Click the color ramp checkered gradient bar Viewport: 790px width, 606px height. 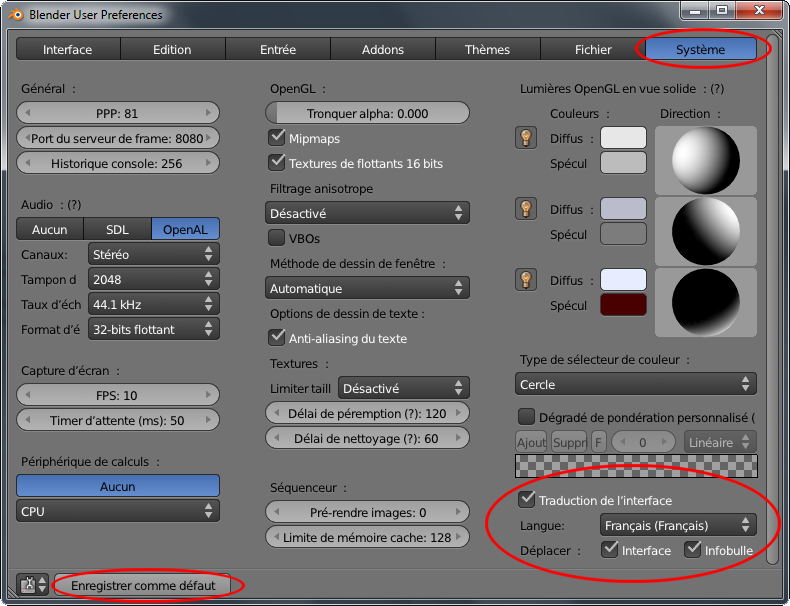coord(636,466)
